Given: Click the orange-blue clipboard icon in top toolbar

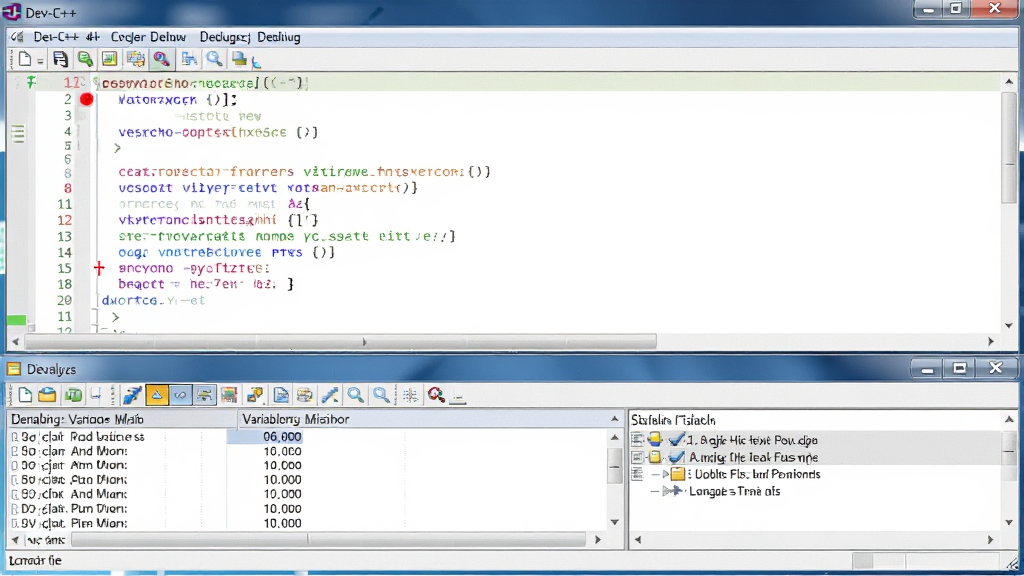Looking at the screenshot, I should pos(136,59).
